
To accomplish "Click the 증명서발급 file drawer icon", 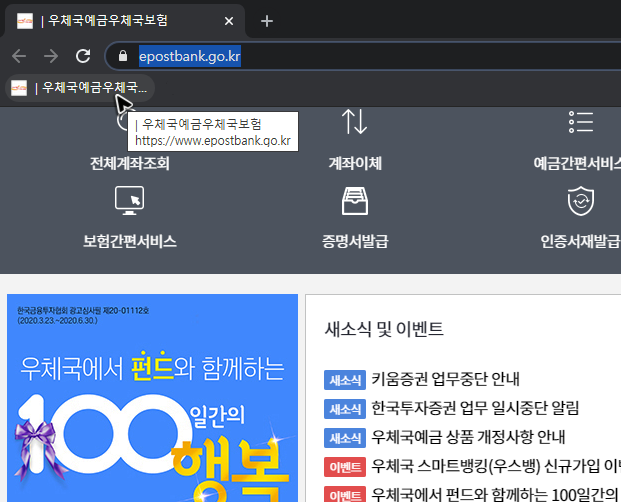I will (355, 201).
